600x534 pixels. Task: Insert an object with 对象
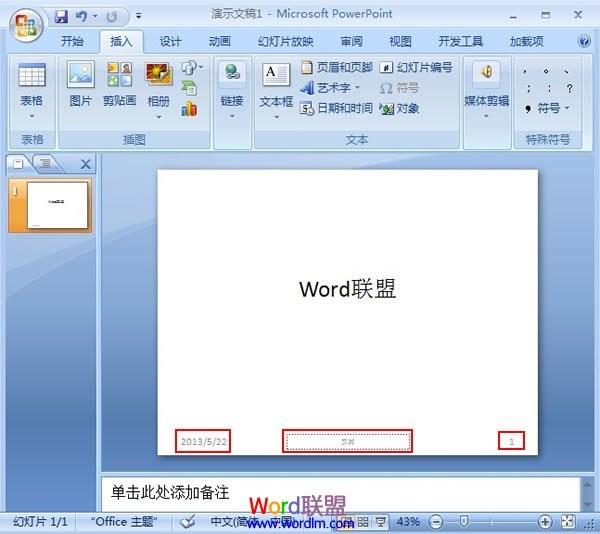pyautogui.click(x=399, y=109)
